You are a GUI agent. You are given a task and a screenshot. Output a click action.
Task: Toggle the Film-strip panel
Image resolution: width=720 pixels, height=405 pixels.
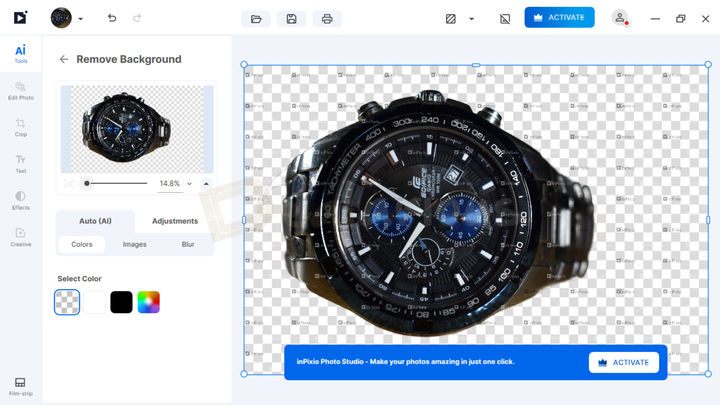pos(20,385)
